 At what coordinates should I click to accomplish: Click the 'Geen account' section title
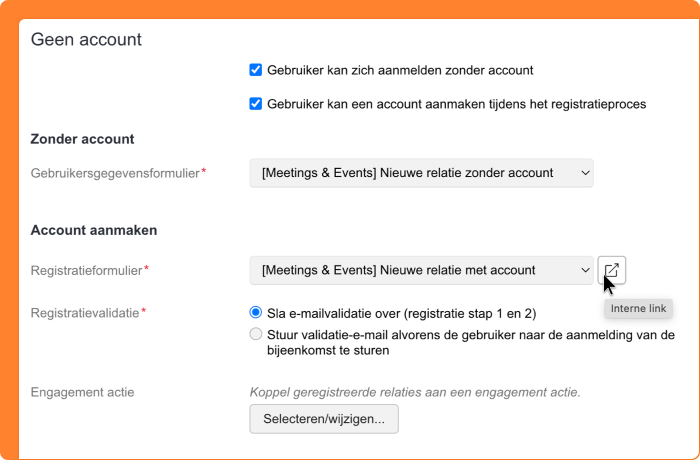point(86,40)
